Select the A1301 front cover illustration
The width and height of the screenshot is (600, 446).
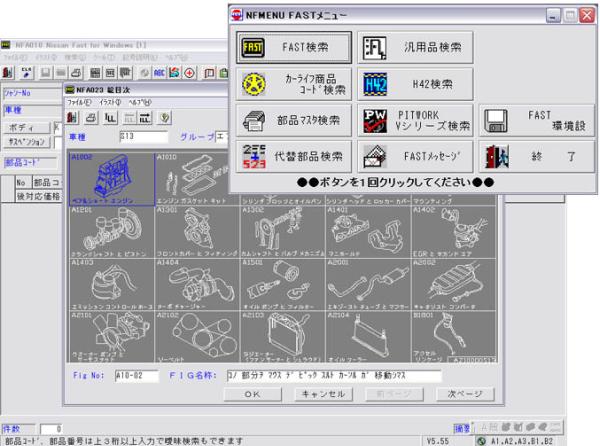pos(197,232)
